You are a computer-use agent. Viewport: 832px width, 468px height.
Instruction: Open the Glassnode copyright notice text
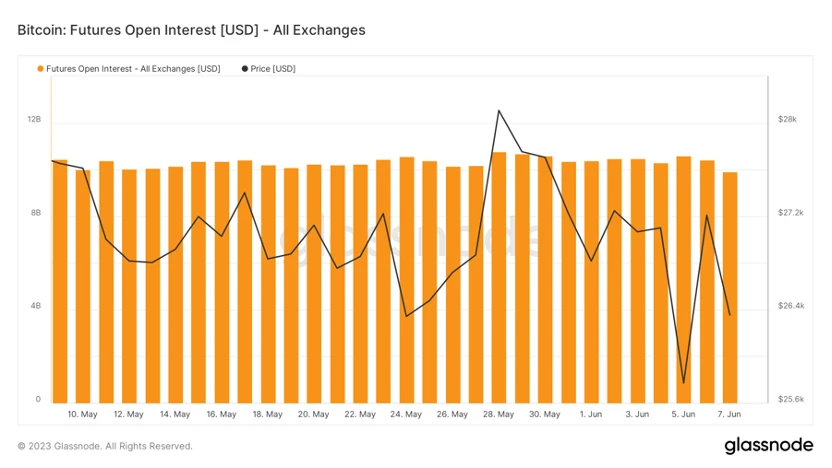point(105,446)
